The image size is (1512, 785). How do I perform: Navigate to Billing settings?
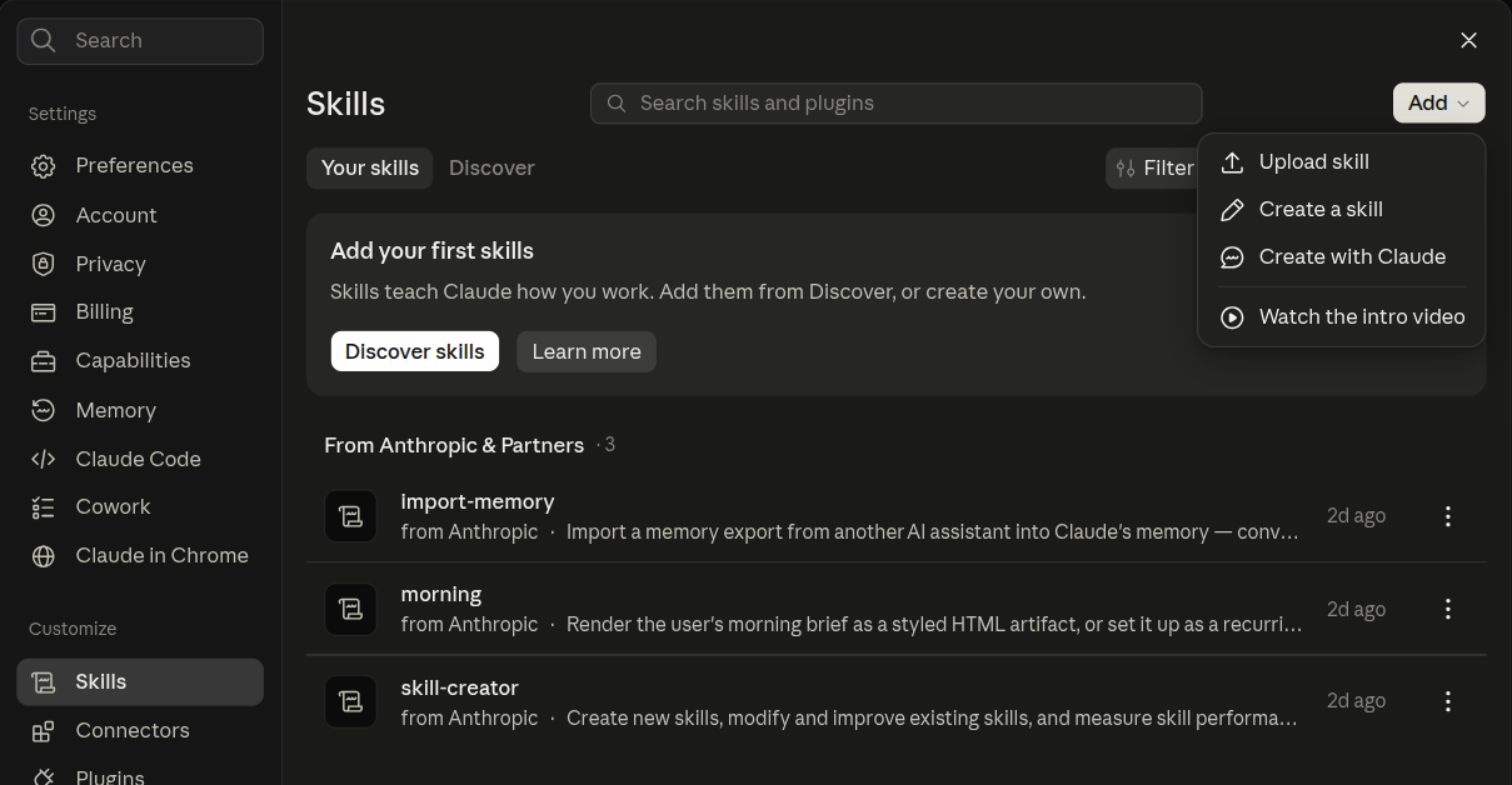[140, 312]
